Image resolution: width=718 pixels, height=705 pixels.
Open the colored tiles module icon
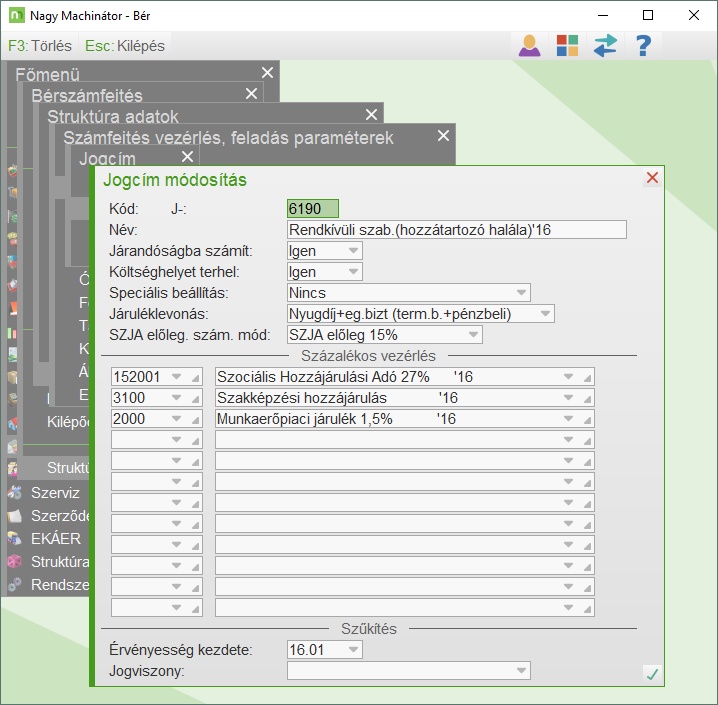567,45
